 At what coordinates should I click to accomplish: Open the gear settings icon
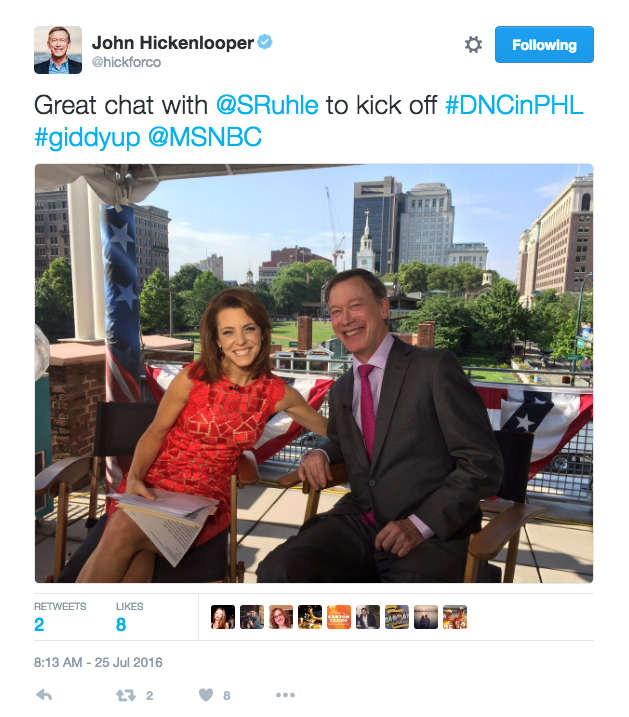tap(473, 45)
